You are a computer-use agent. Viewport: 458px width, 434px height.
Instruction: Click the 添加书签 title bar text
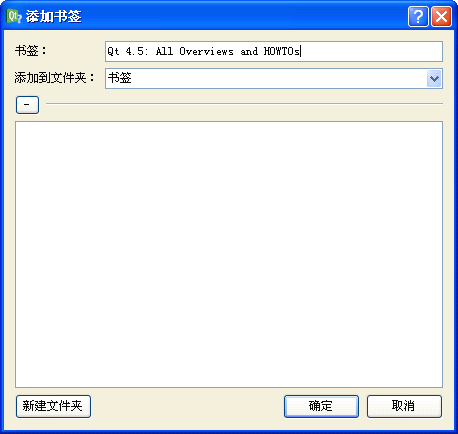(x=53, y=16)
